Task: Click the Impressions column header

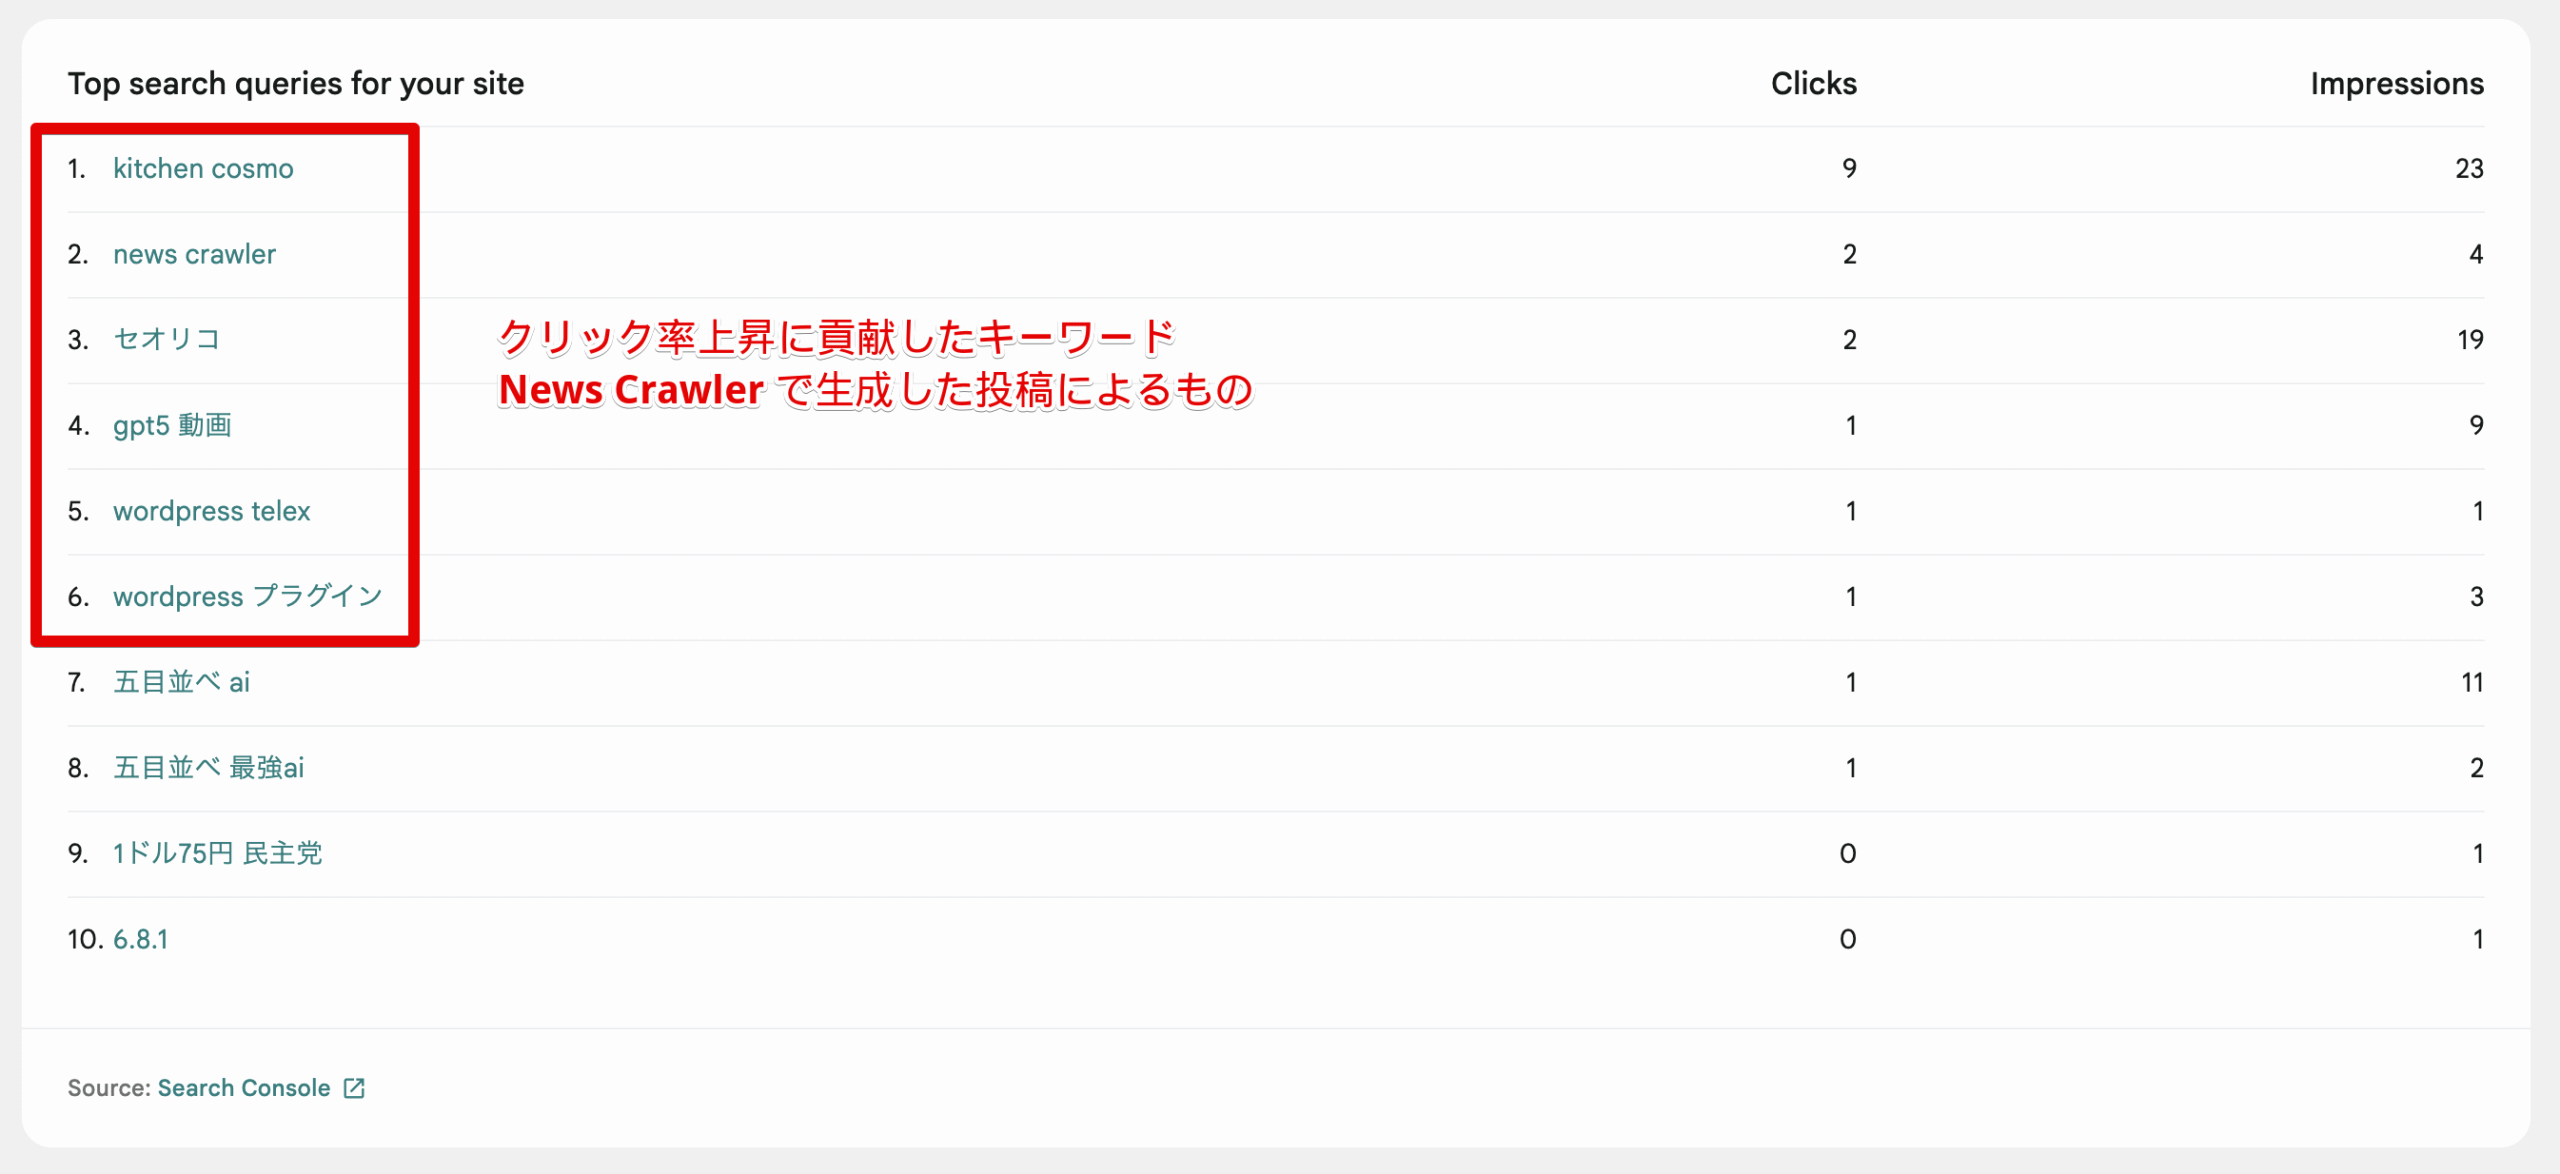Action: click(2396, 83)
